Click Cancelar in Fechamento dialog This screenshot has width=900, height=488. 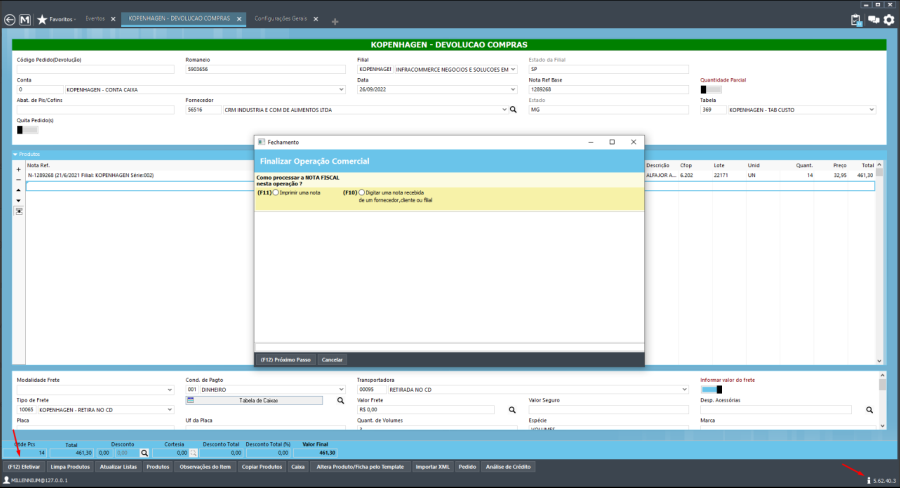point(332,360)
